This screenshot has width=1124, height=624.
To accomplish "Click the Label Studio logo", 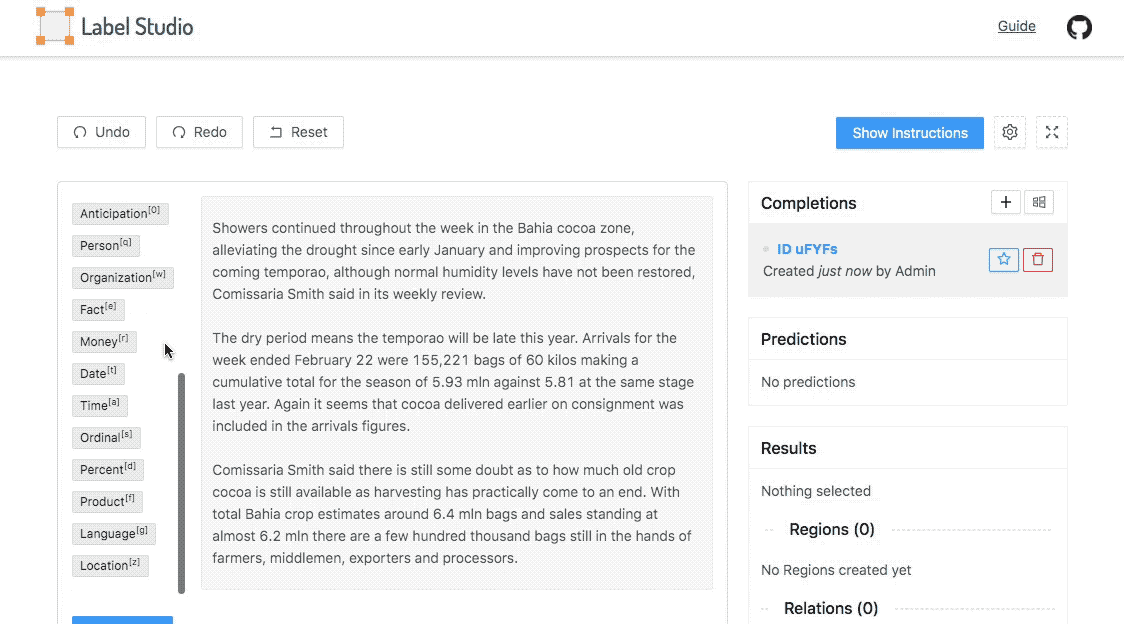I will click(115, 27).
